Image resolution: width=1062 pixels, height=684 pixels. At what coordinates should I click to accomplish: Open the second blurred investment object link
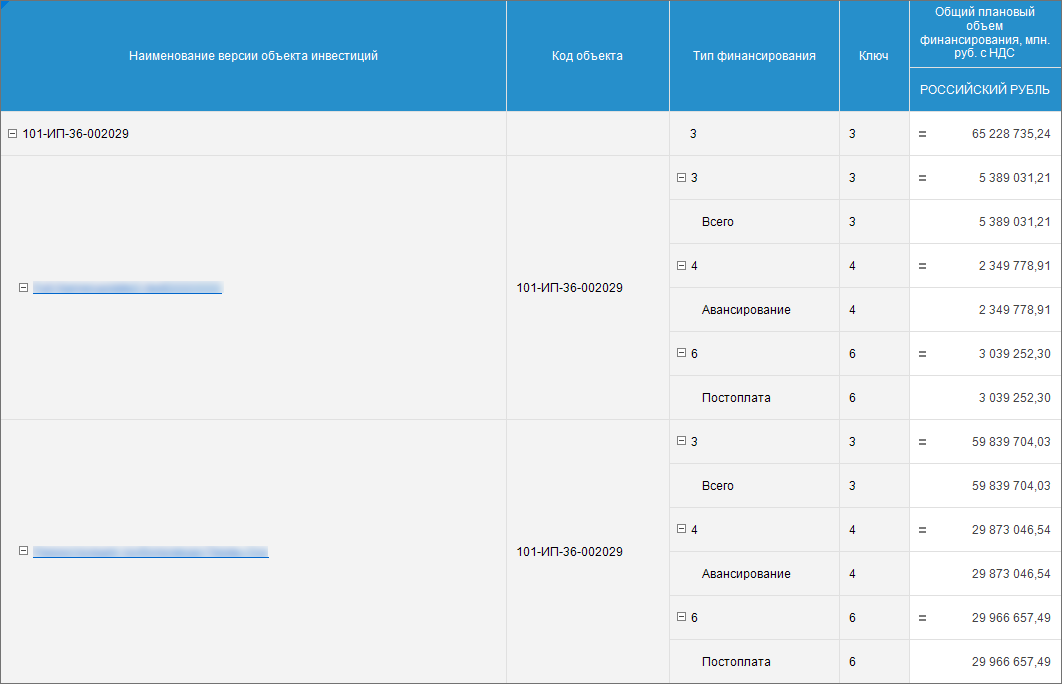(x=150, y=551)
